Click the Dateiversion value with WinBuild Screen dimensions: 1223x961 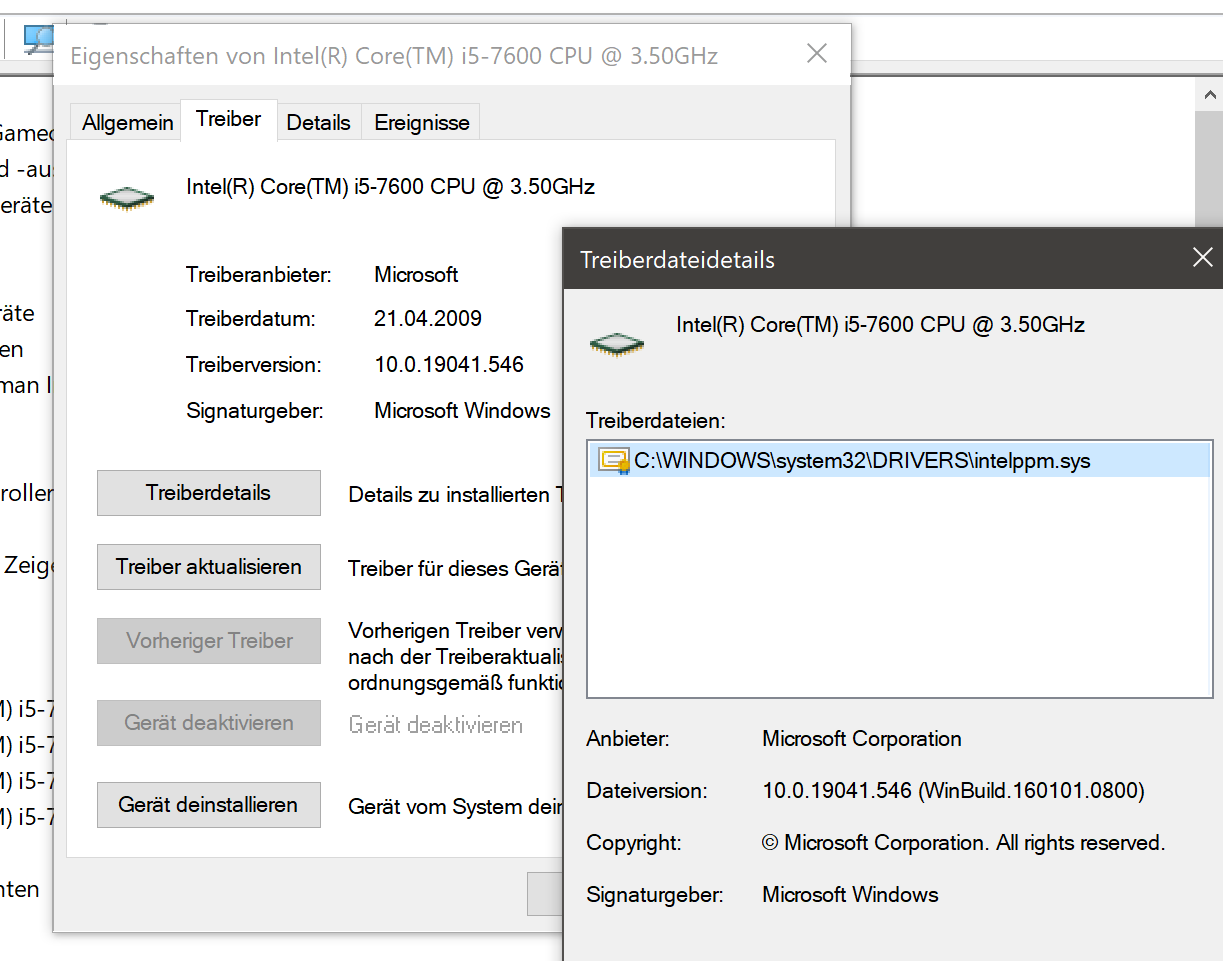pyautogui.click(x=953, y=791)
